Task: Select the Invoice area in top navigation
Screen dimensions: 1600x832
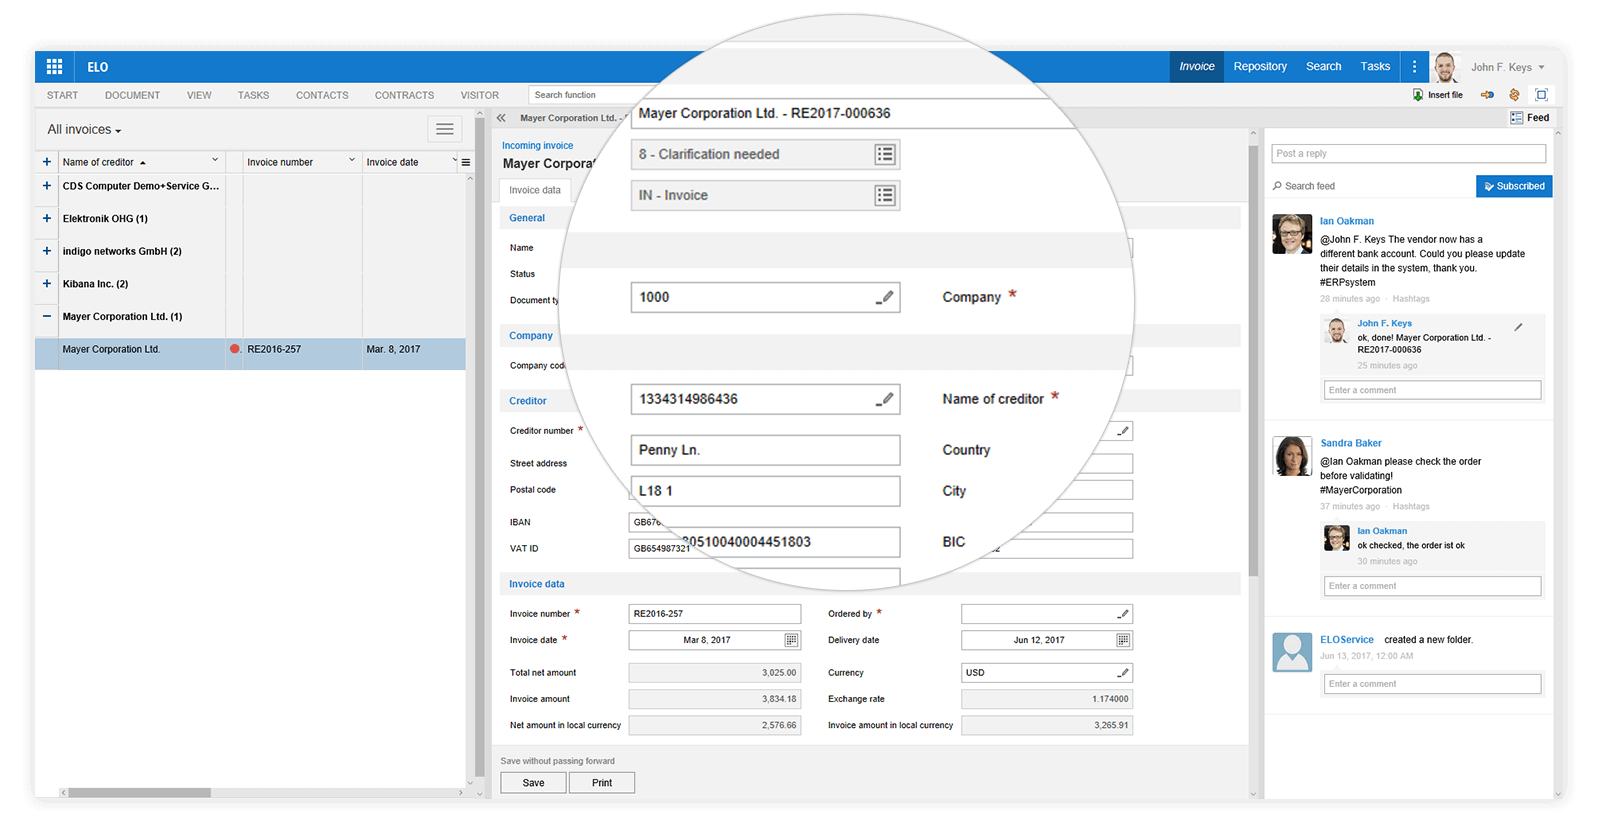Action: click(1197, 67)
